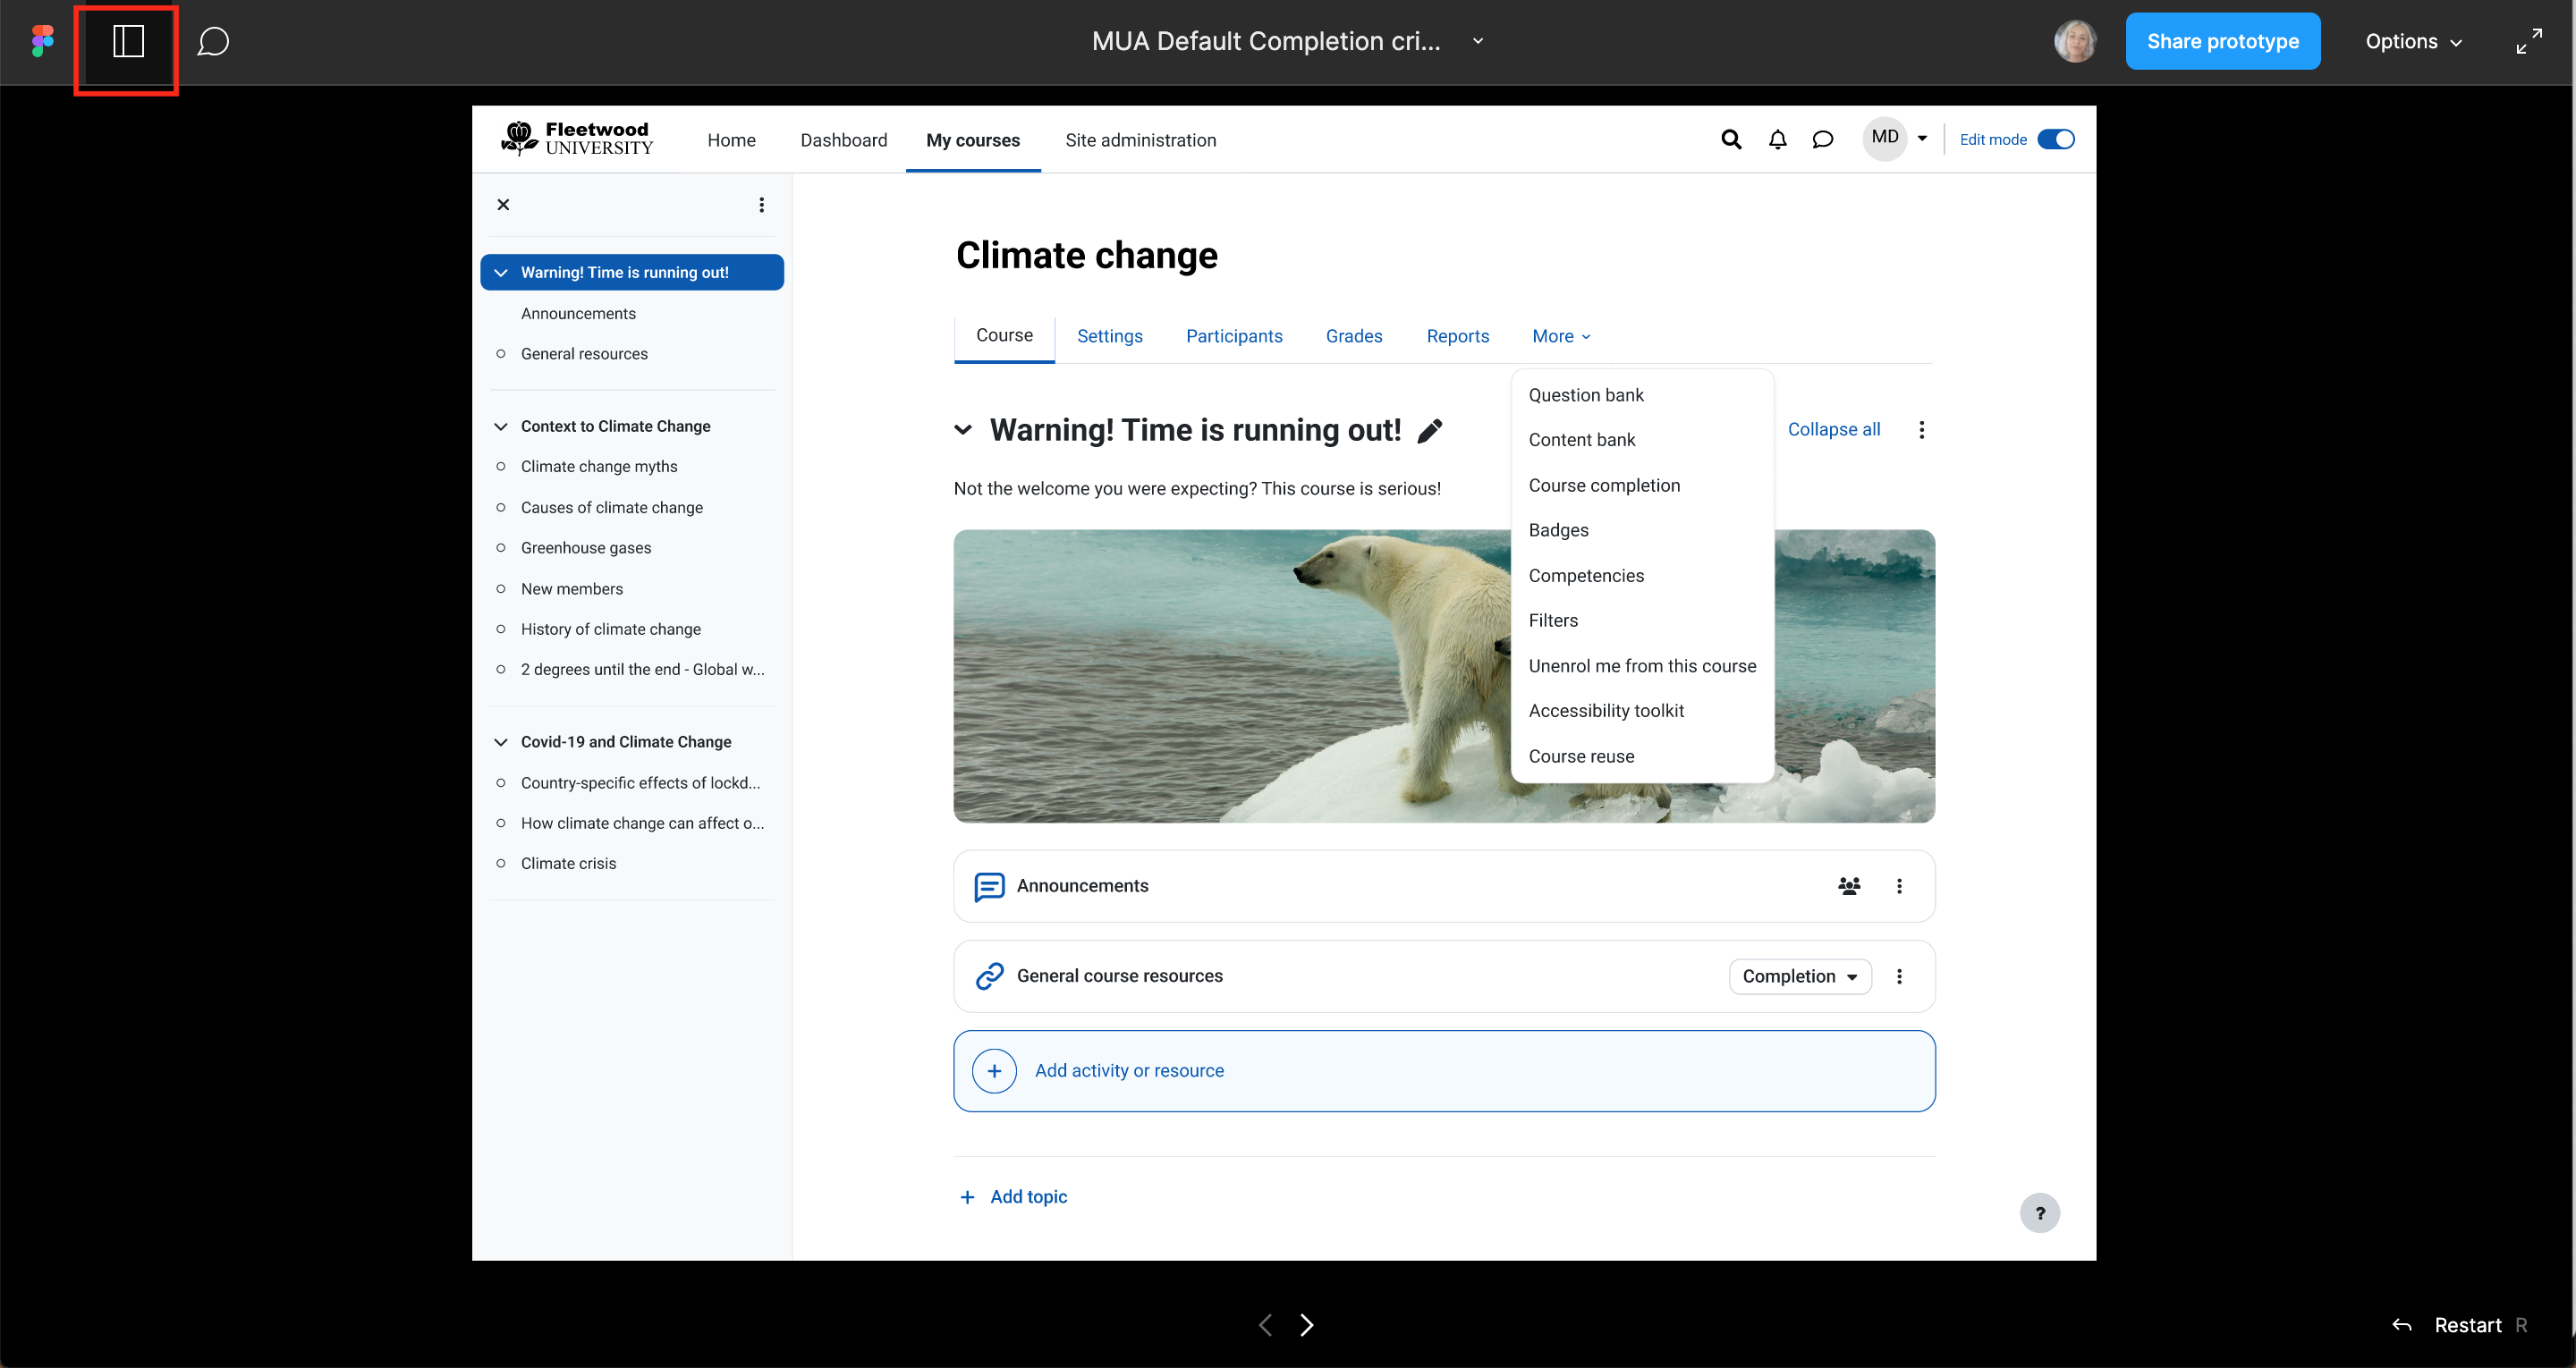The height and width of the screenshot is (1368, 2576).
Task: Open the section kebab menu beside Collapse all
Action: coord(1921,430)
